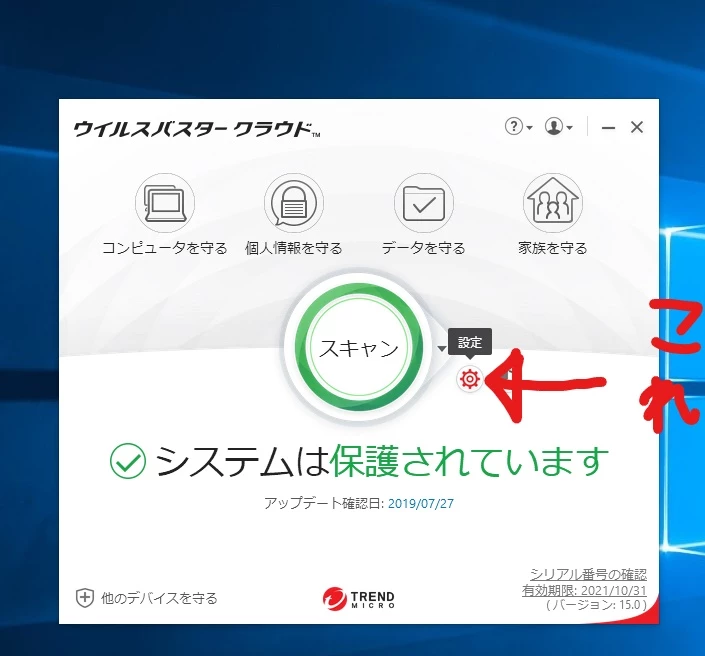Click the データを守る label text
This screenshot has width=705, height=656.
click(424, 248)
